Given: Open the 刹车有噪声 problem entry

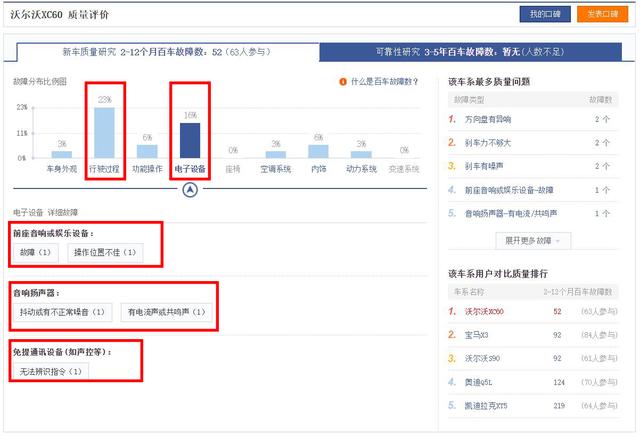Looking at the screenshot, I should tap(484, 166).
